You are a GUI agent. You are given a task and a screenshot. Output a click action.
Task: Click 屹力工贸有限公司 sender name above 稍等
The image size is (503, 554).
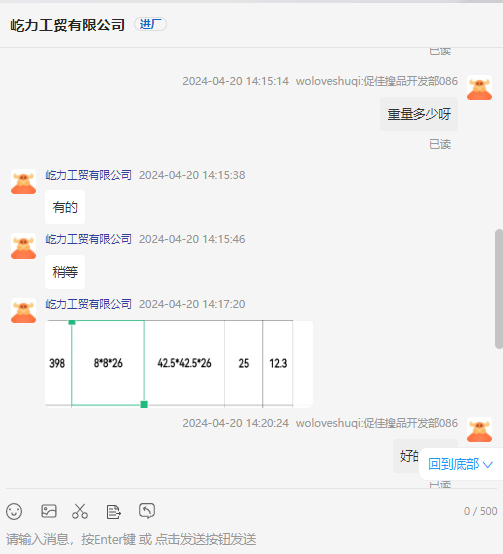[x=88, y=239]
